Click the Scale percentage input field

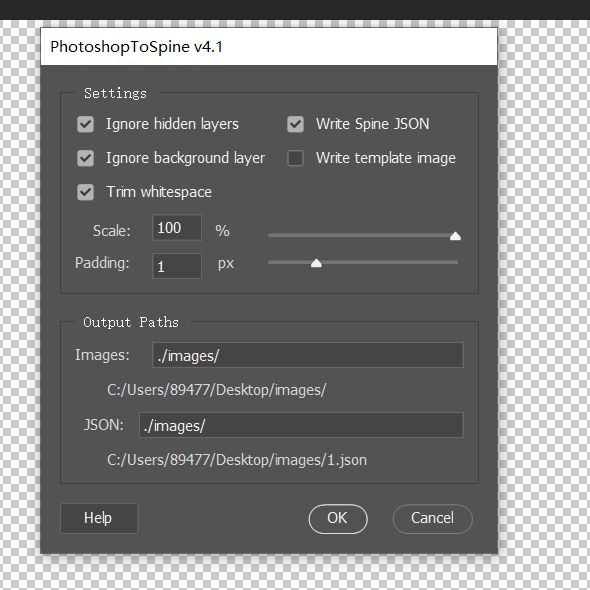click(177, 228)
